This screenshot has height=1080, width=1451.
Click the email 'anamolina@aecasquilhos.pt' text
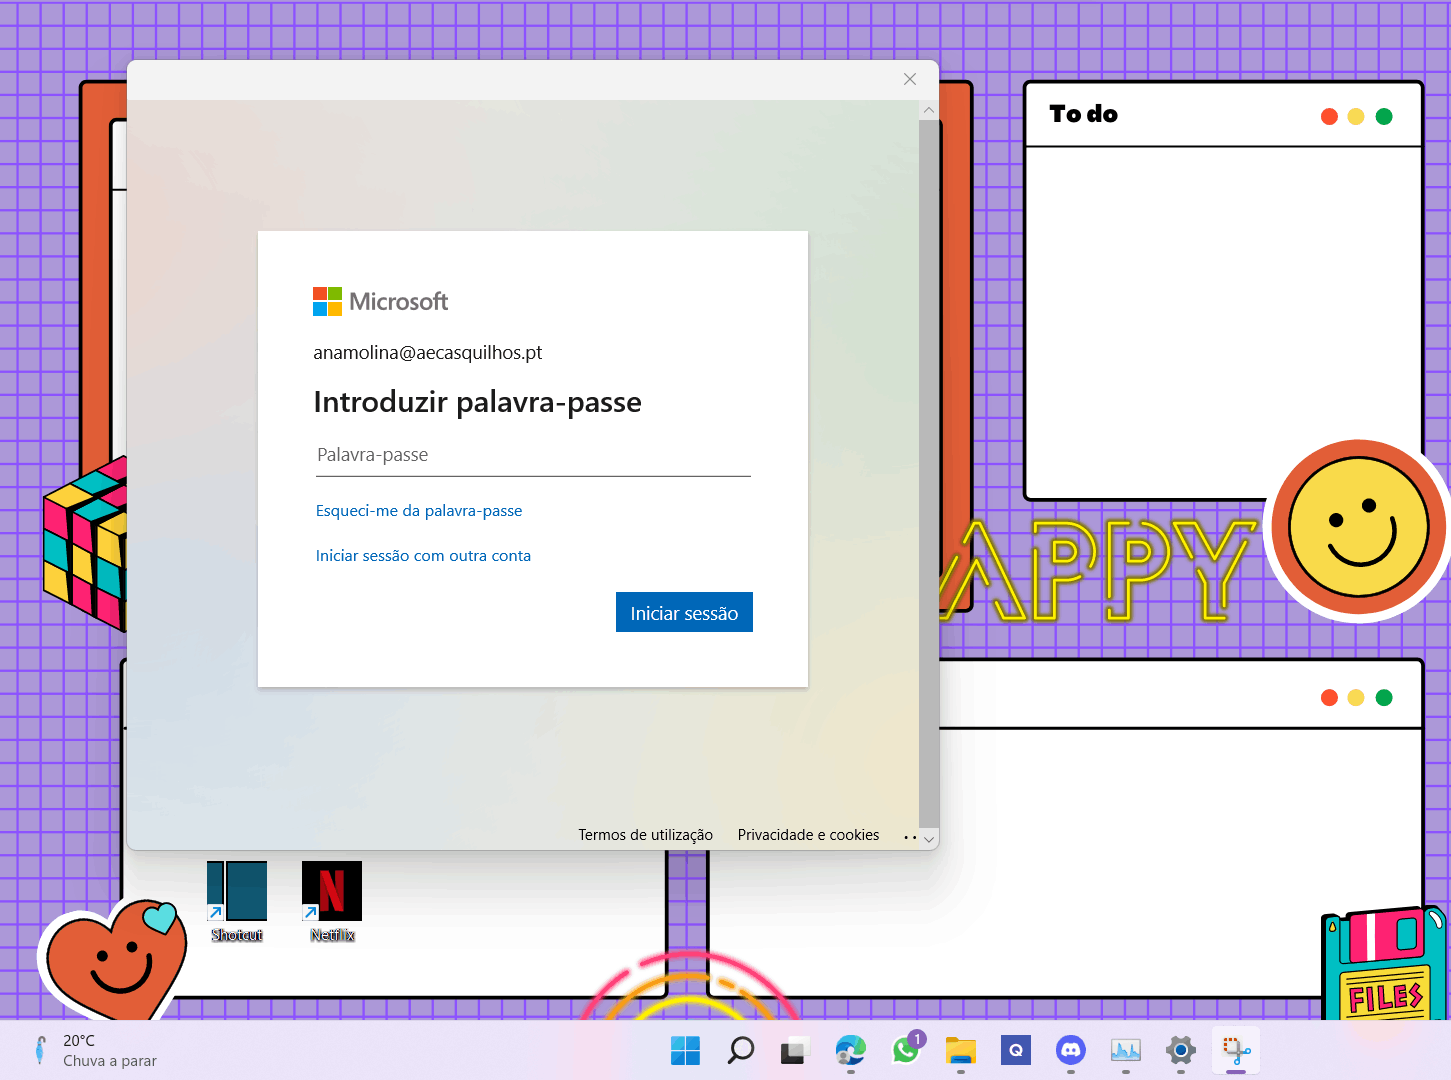point(428,353)
